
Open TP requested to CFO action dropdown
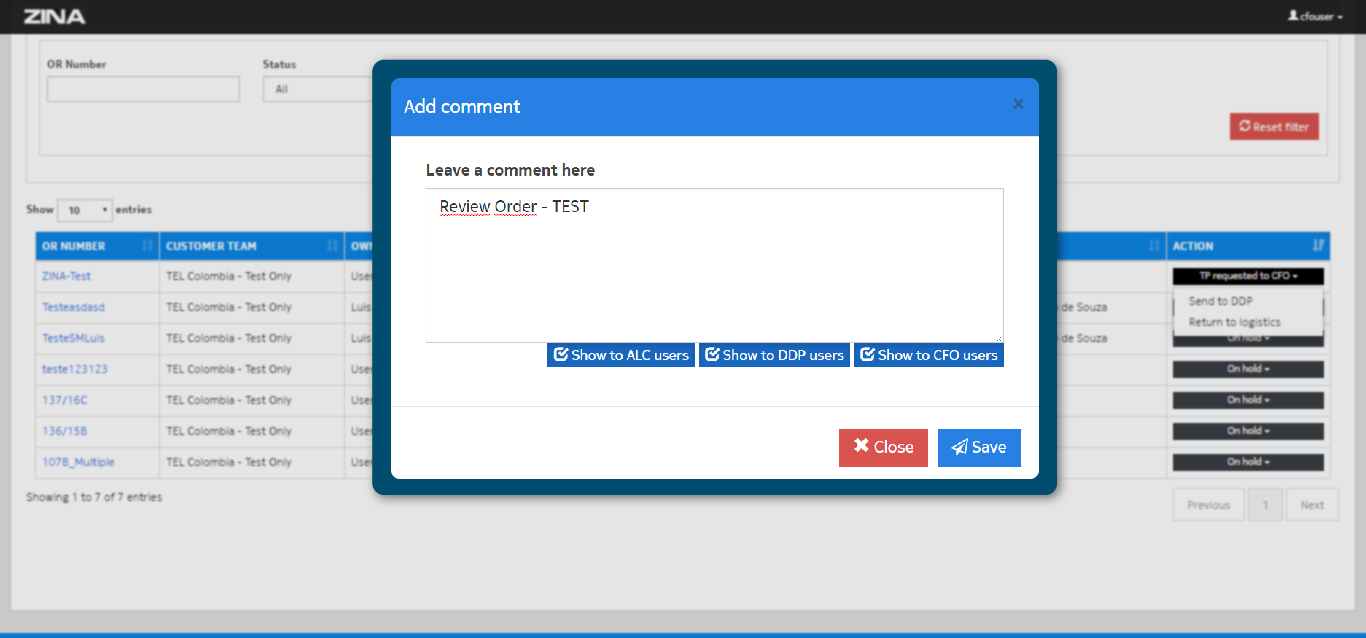point(1248,276)
